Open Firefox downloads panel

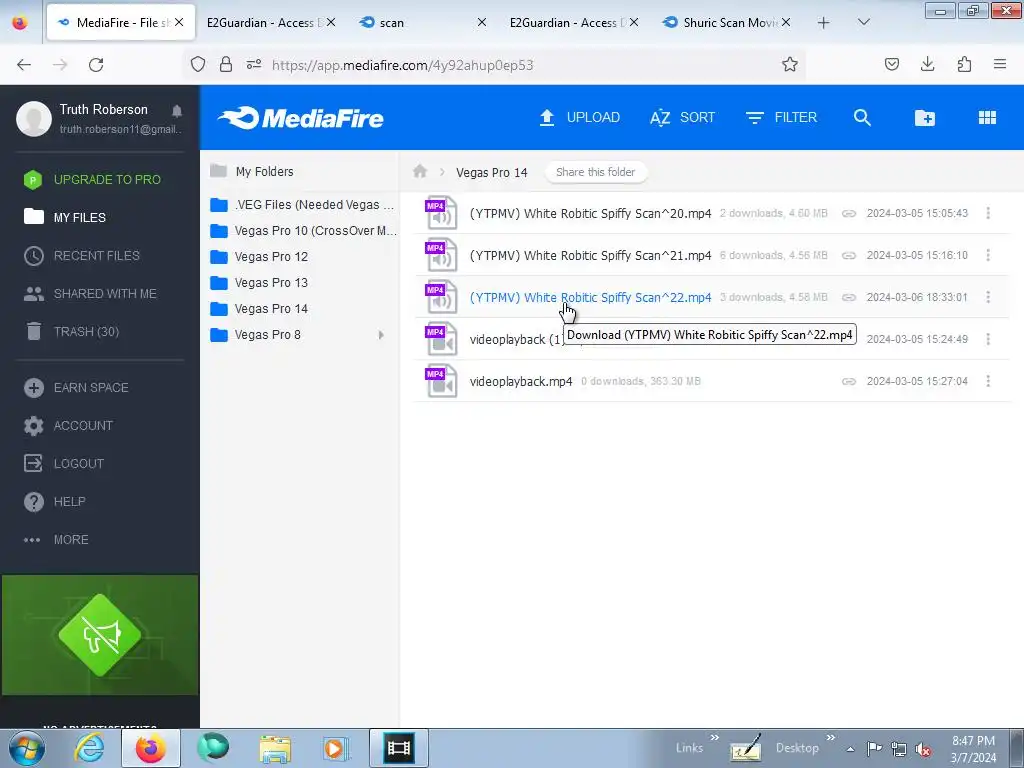(x=927, y=64)
